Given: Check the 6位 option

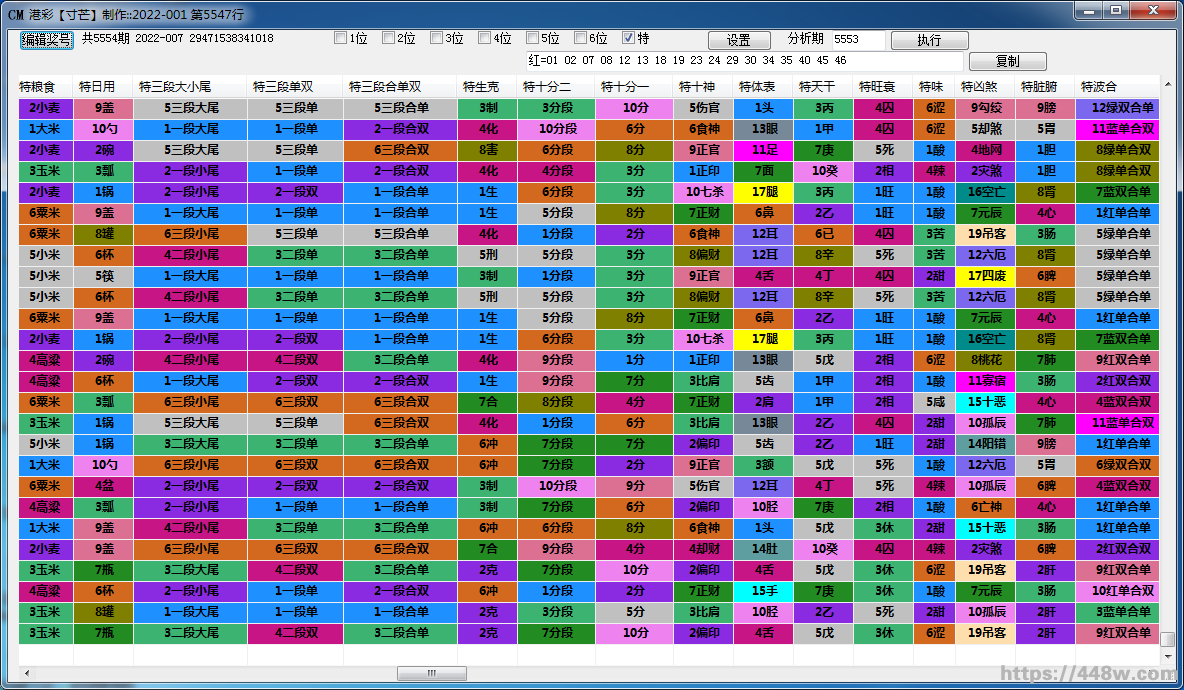Looking at the screenshot, I should coord(581,39).
